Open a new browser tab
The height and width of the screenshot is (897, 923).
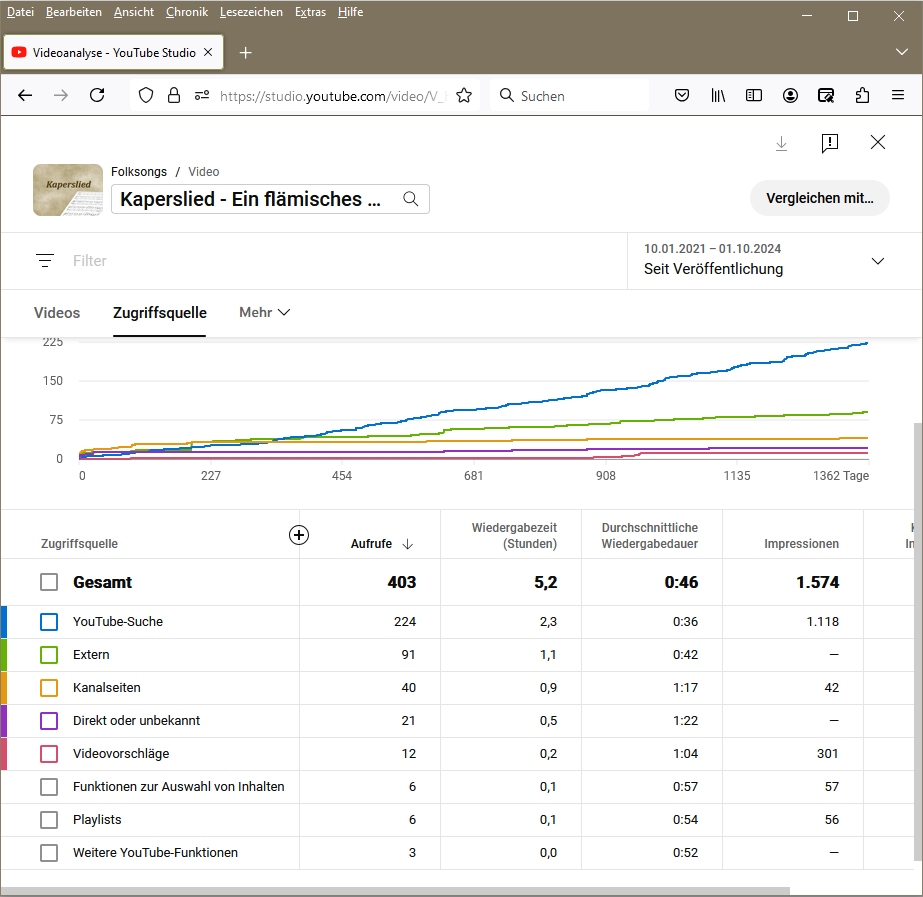pos(245,53)
